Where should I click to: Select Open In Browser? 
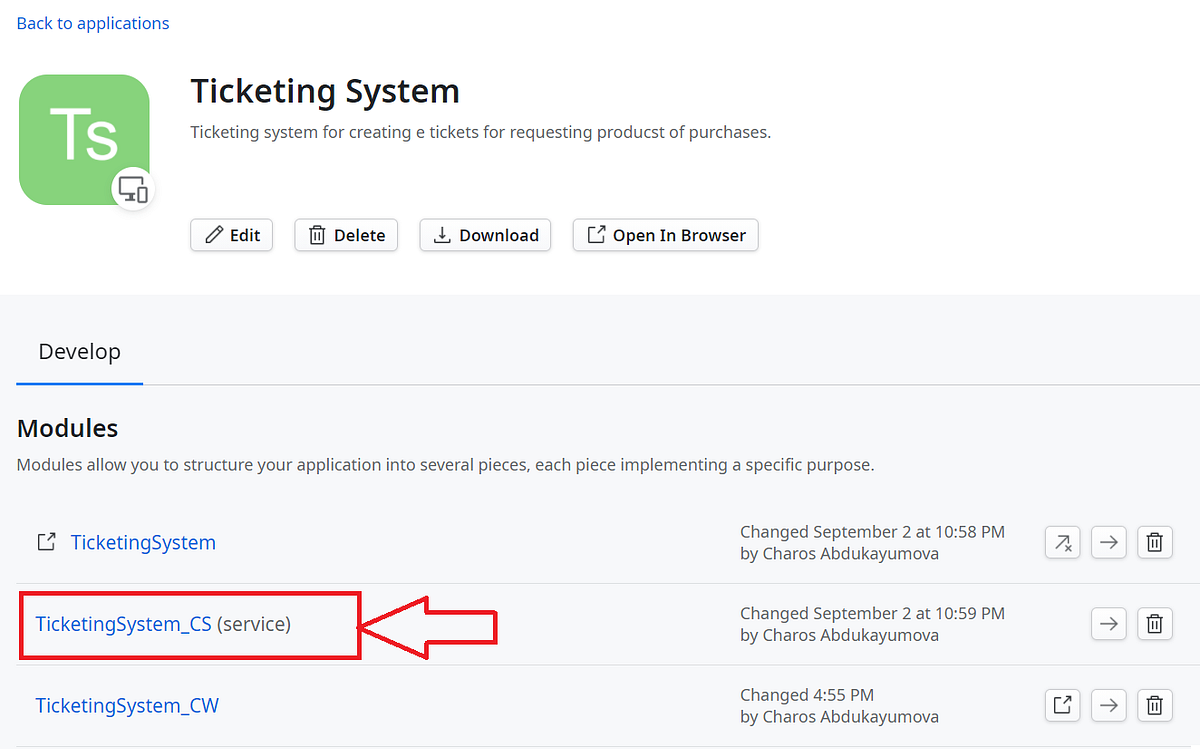point(665,235)
